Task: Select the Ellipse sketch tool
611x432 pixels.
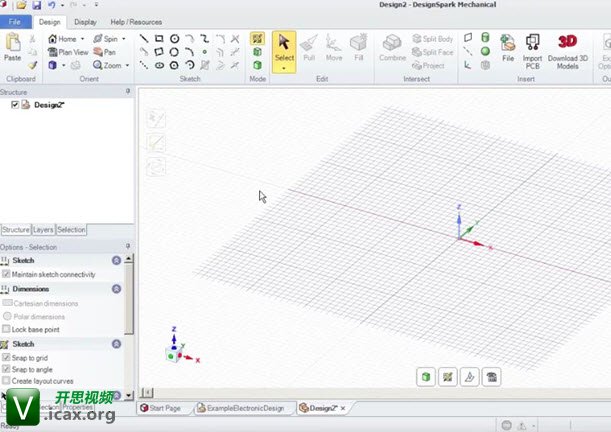Action: point(159,65)
